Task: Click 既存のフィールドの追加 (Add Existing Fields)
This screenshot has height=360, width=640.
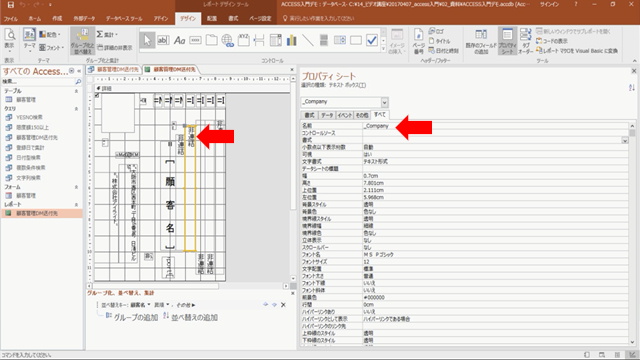Action: pyautogui.click(x=481, y=41)
